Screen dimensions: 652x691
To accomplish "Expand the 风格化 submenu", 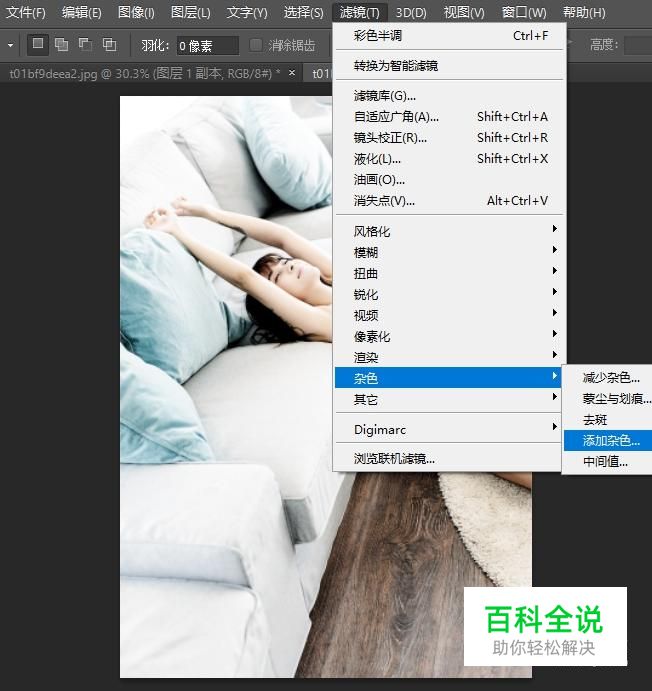I will [x=450, y=231].
